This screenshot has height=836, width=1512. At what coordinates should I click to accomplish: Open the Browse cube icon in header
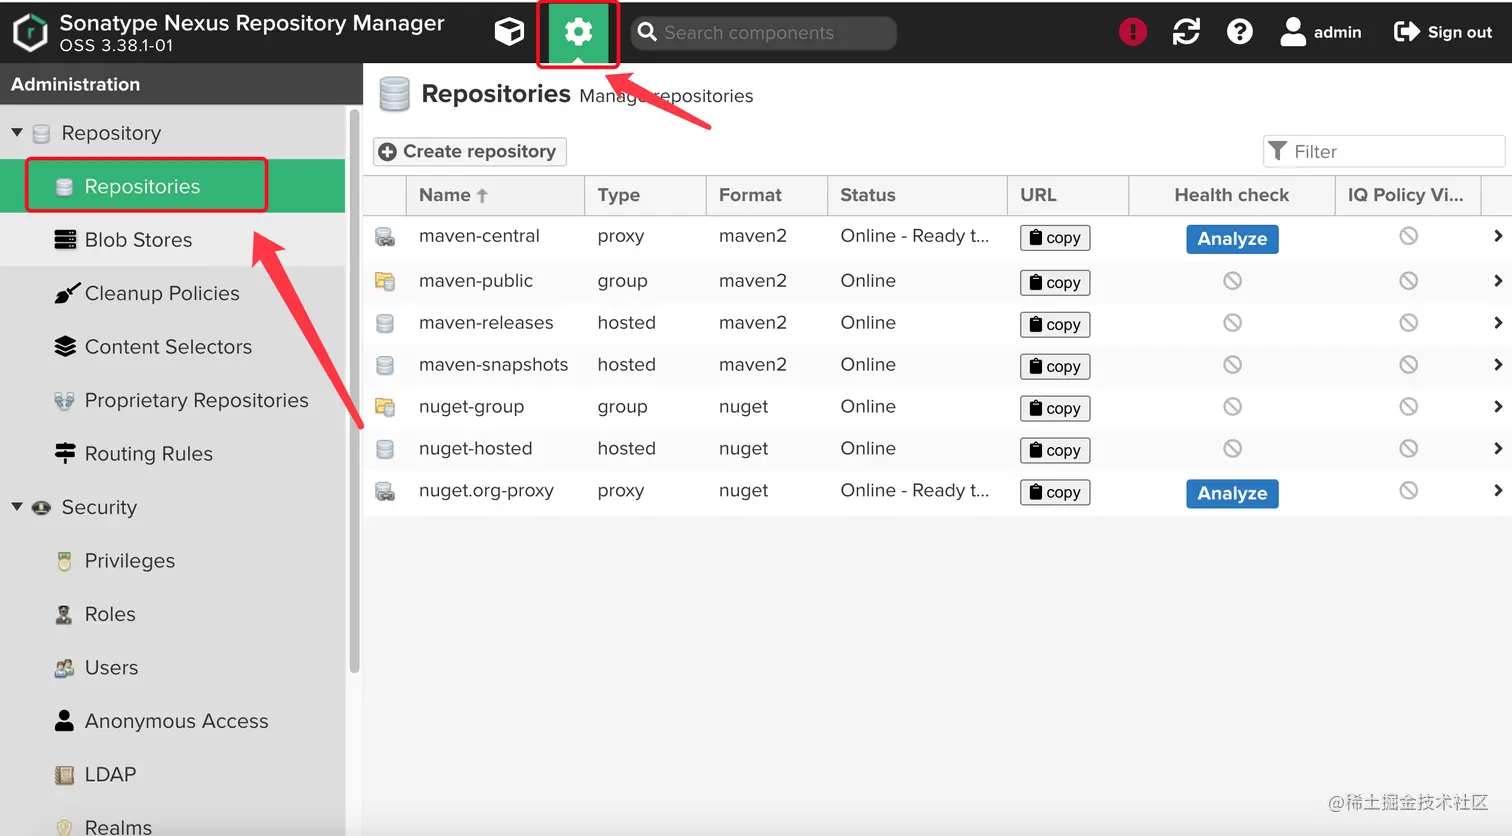509,32
